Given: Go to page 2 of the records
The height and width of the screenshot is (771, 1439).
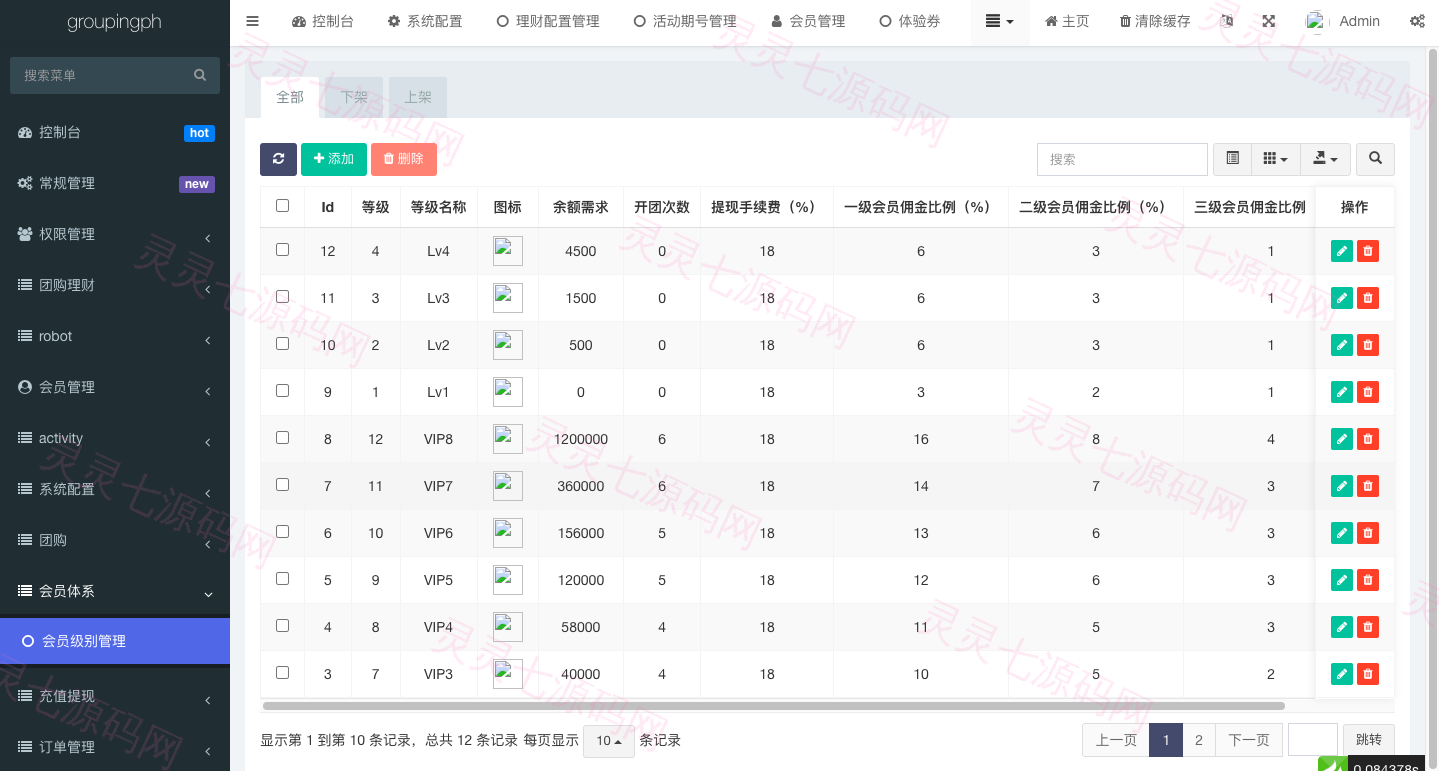Looking at the screenshot, I should (x=1199, y=740).
